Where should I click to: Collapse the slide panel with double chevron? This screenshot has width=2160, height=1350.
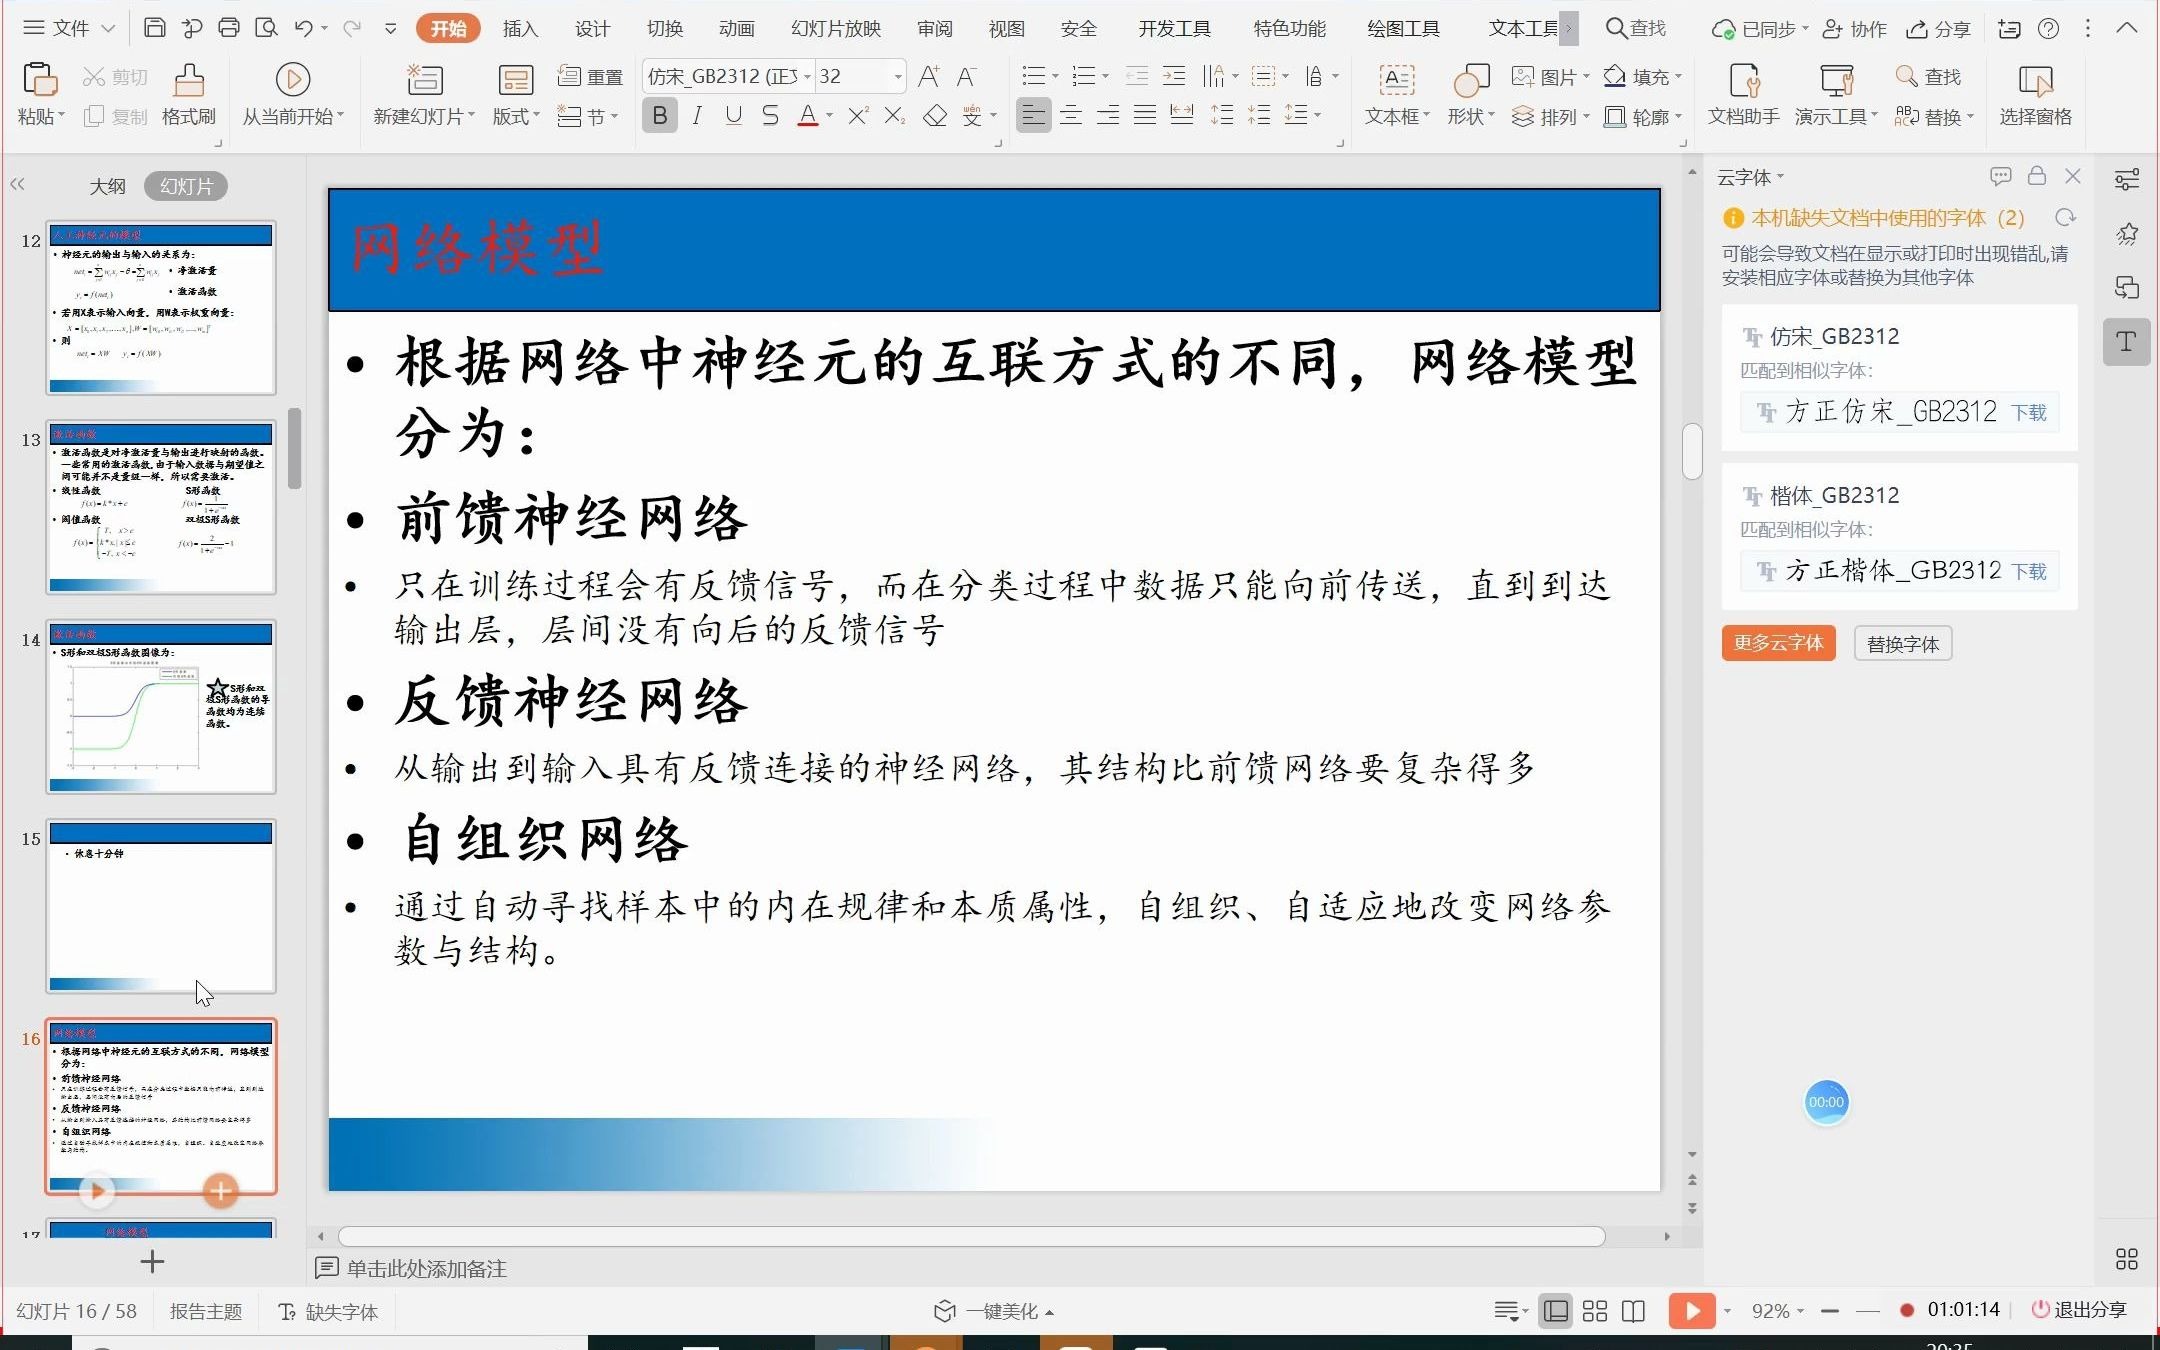(17, 184)
